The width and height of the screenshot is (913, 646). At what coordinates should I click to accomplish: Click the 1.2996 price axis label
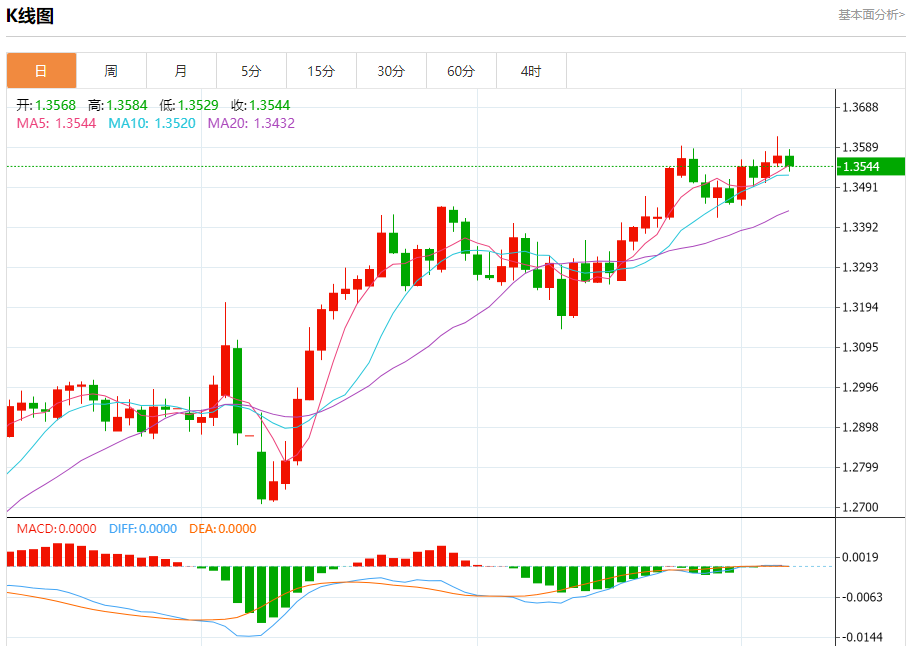point(861,387)
